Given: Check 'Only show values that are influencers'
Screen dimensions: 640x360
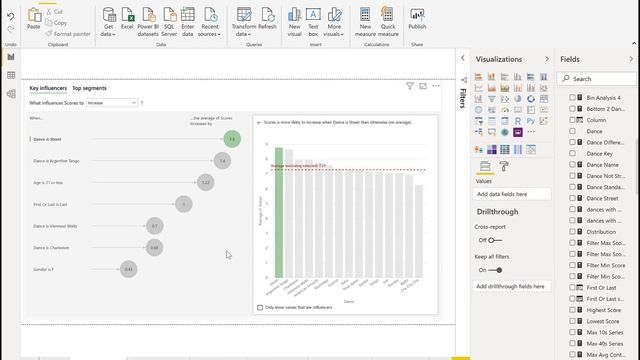Looking at the screenshot, I should click(260, 307).
